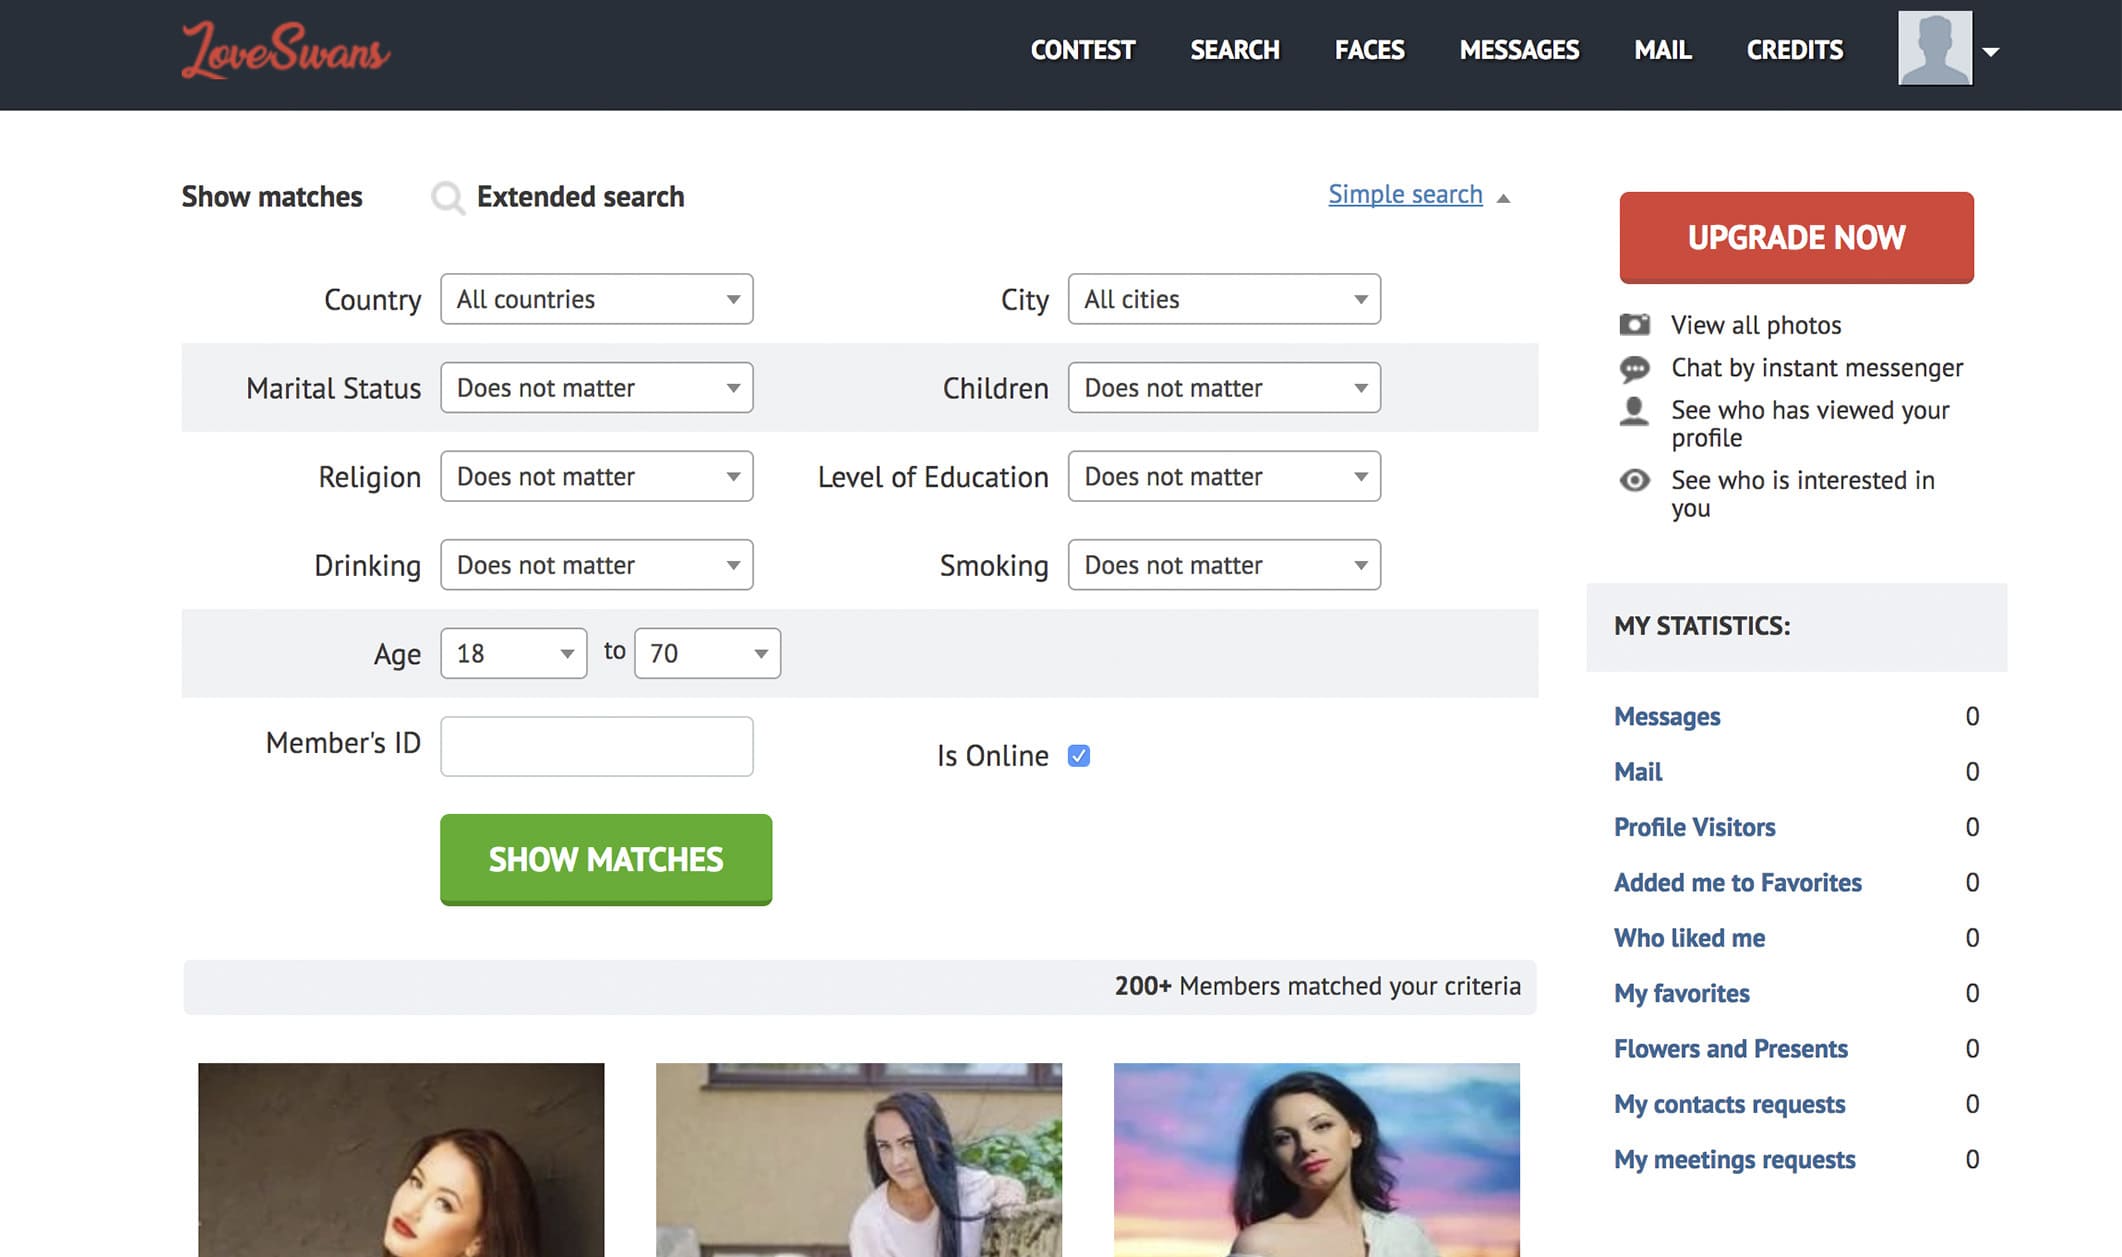The image size is (2122, 1257).
Task: Open the City dropdown
Action: (x=1224, y=299)
